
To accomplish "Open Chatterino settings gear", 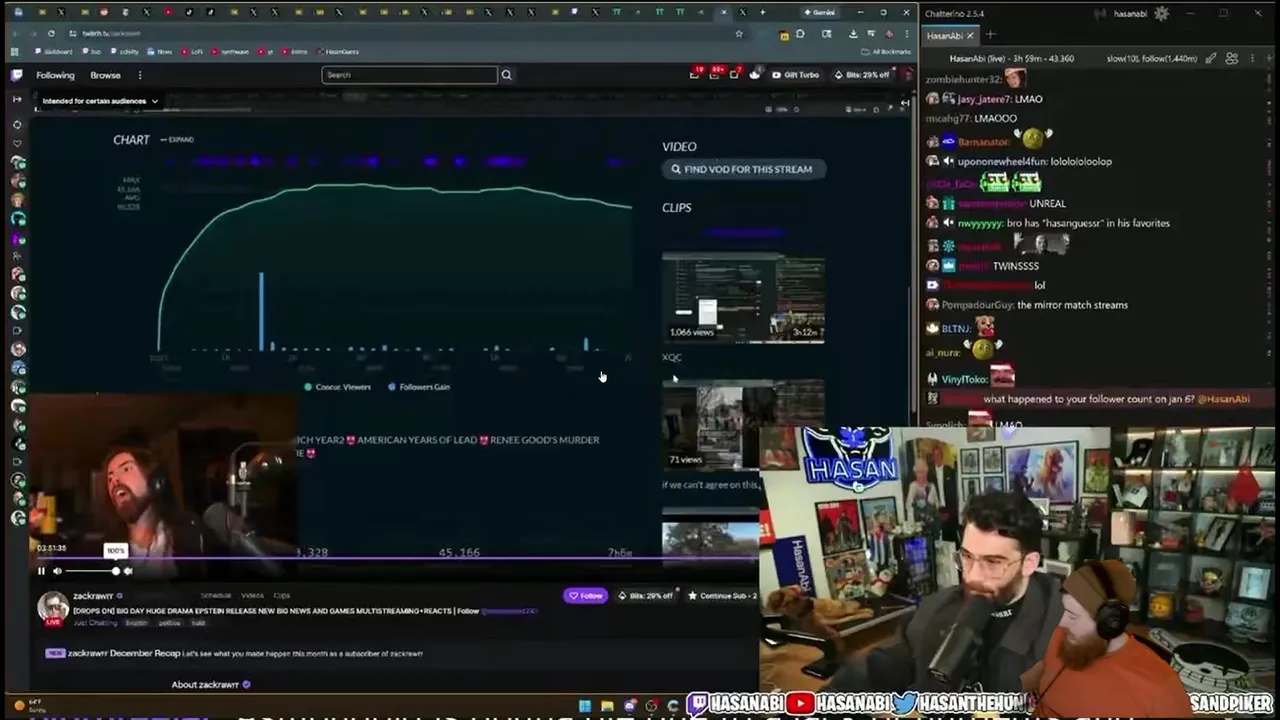I will tap(1161, 14).
